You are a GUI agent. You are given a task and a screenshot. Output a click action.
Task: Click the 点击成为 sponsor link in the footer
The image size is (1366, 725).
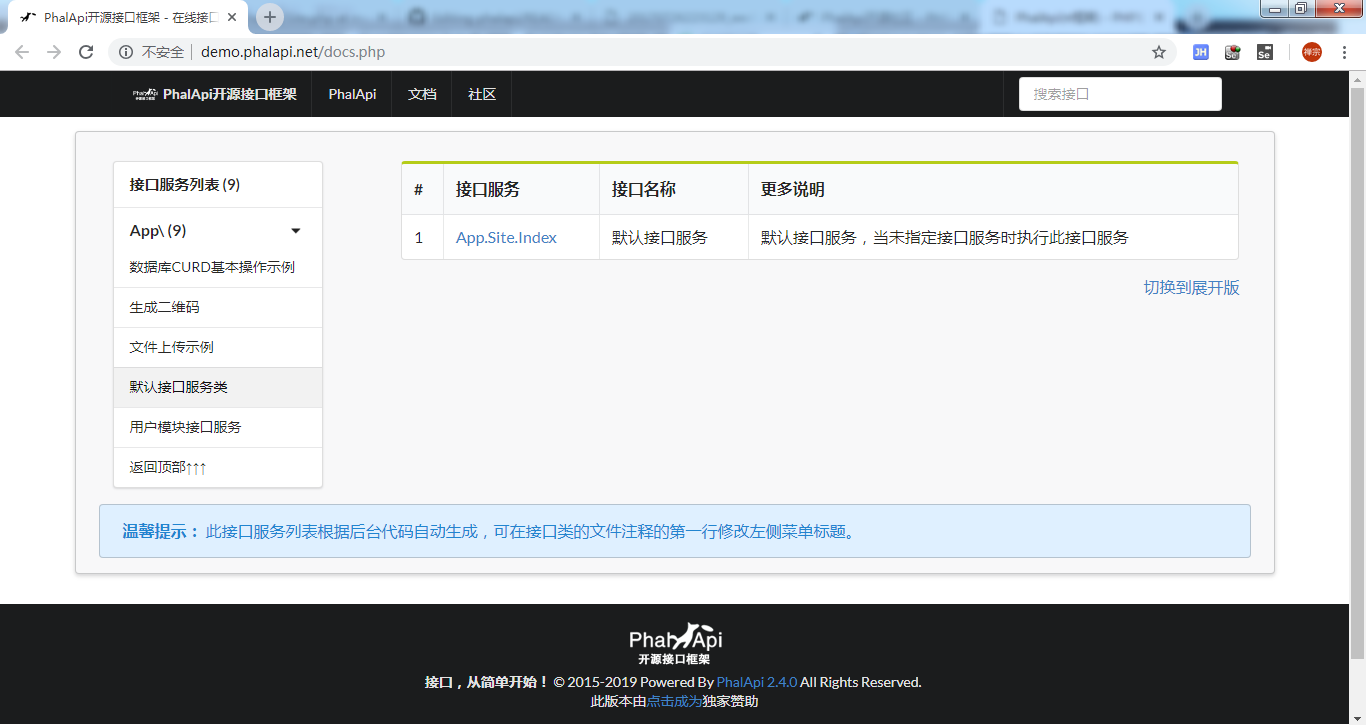click(x=674, y=701)
